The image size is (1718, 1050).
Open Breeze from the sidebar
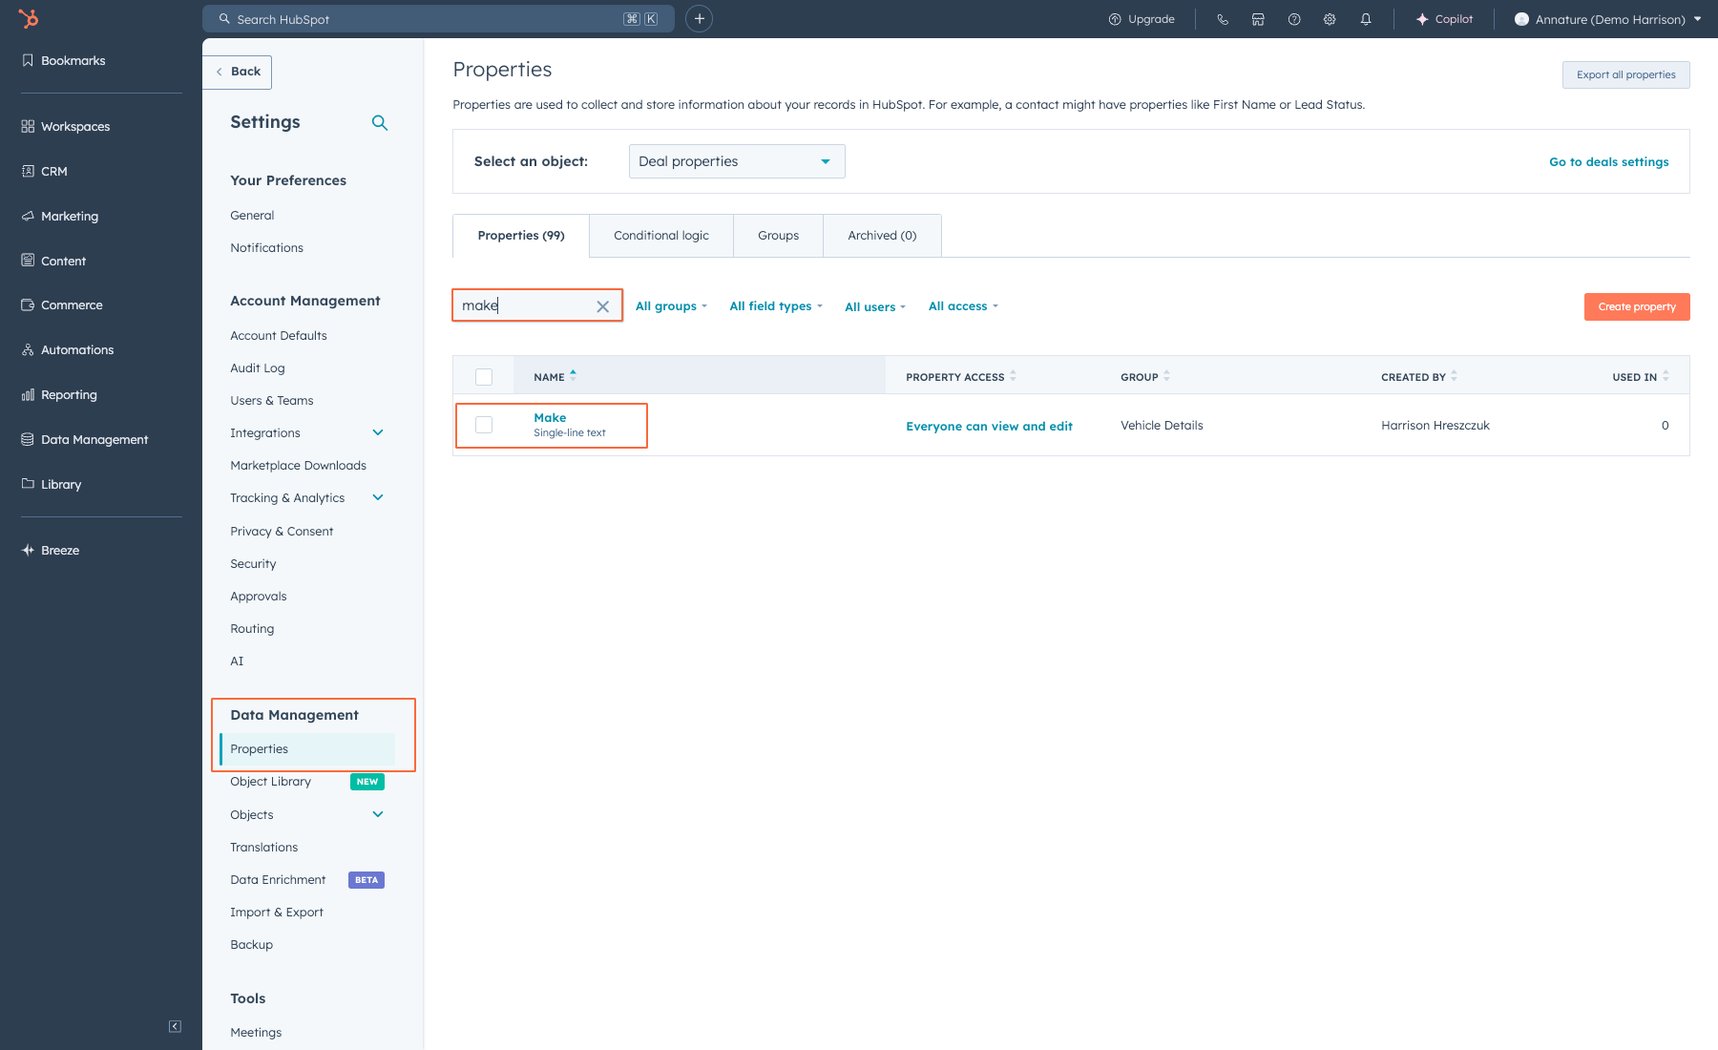pyautogui.click(x=60, y=550)
